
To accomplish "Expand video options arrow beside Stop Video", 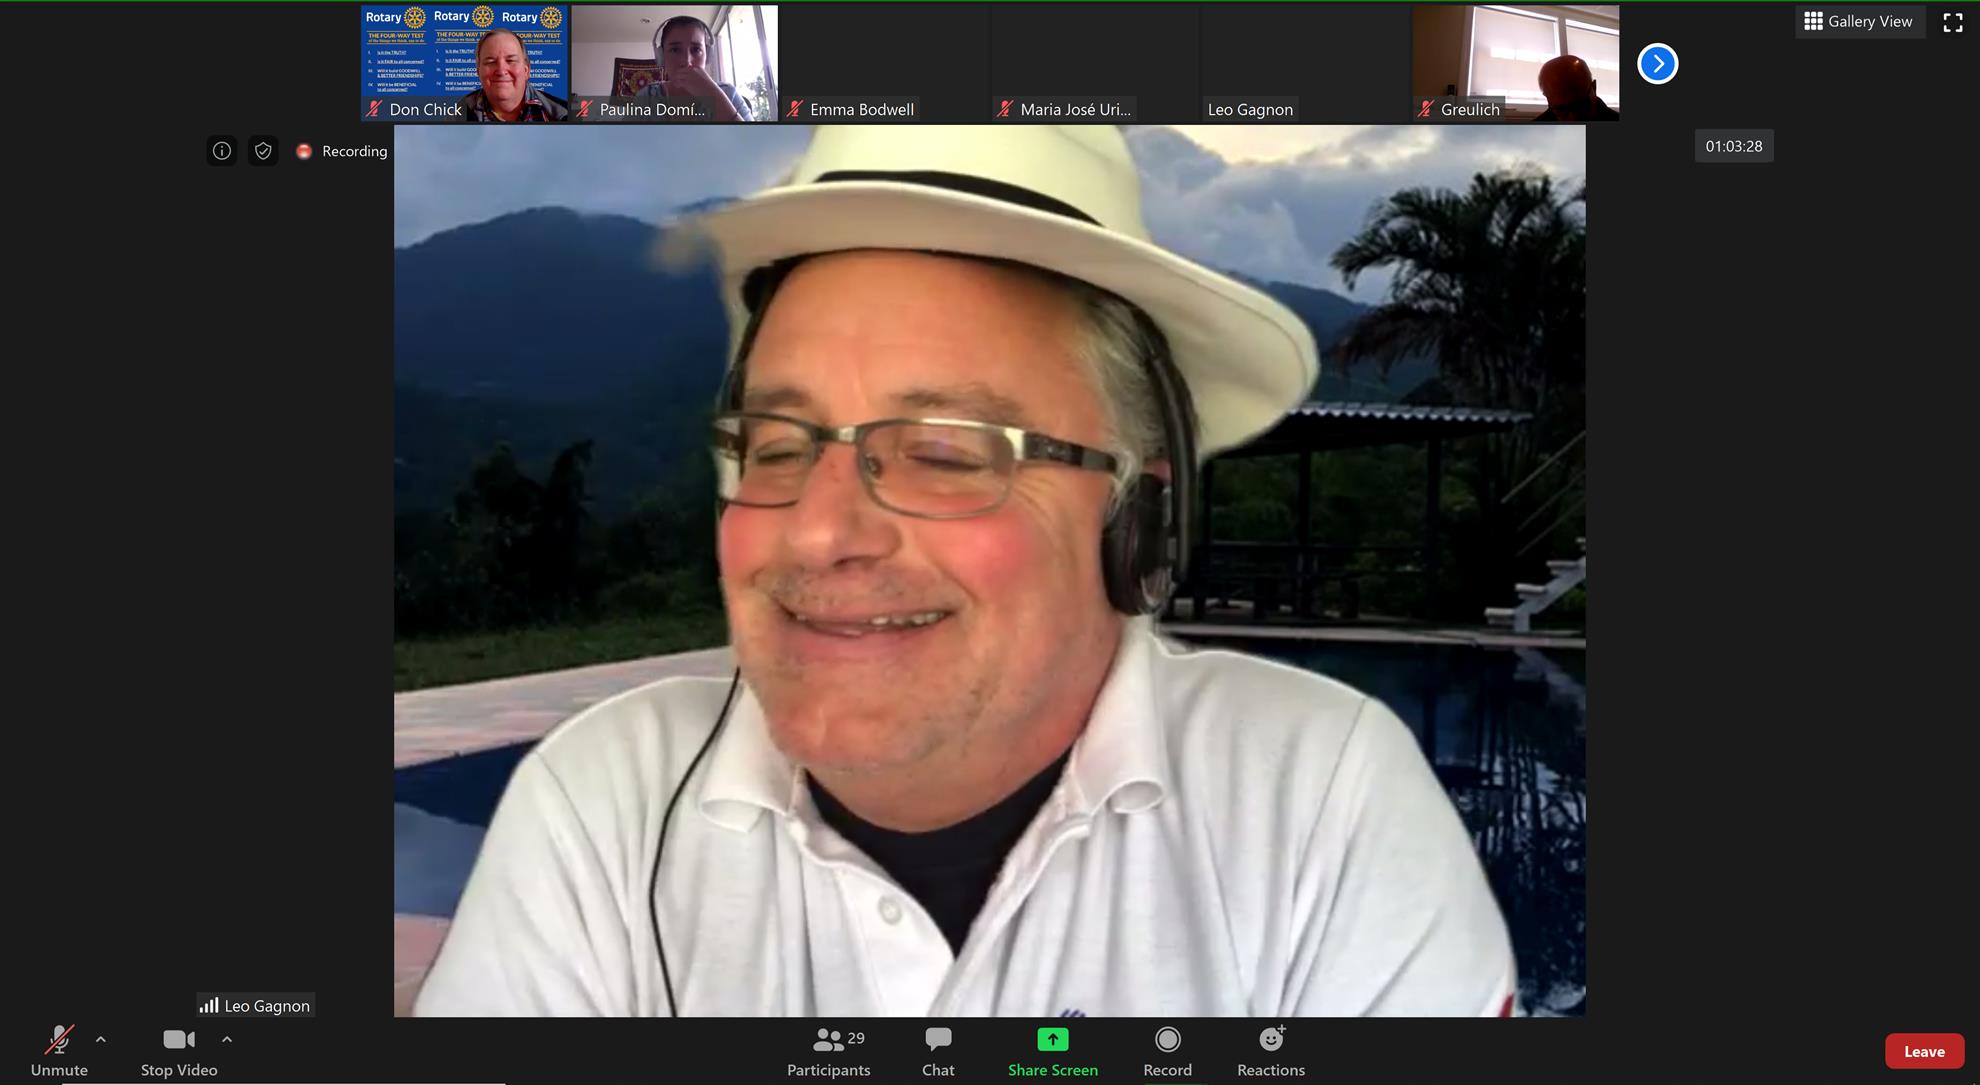I will point(227,1040).
